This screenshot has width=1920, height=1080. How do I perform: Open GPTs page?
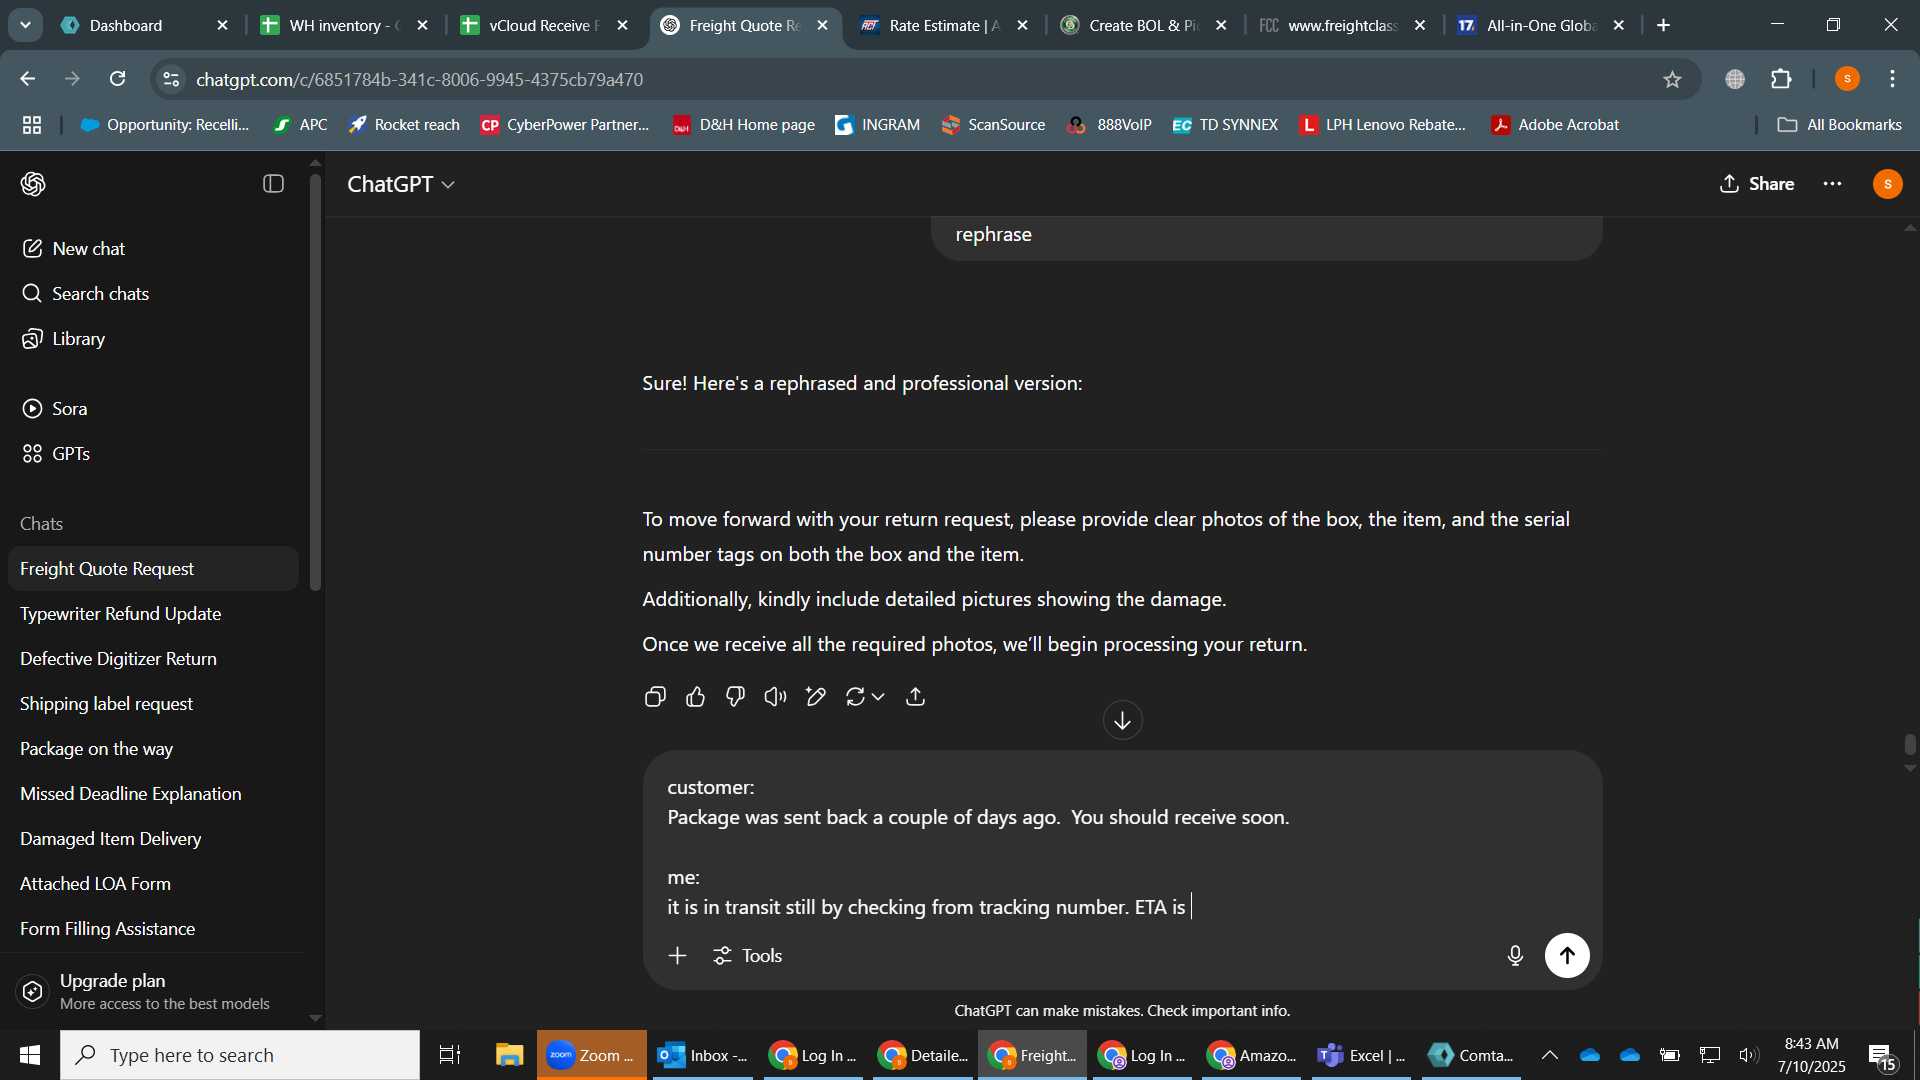(154, 453)
